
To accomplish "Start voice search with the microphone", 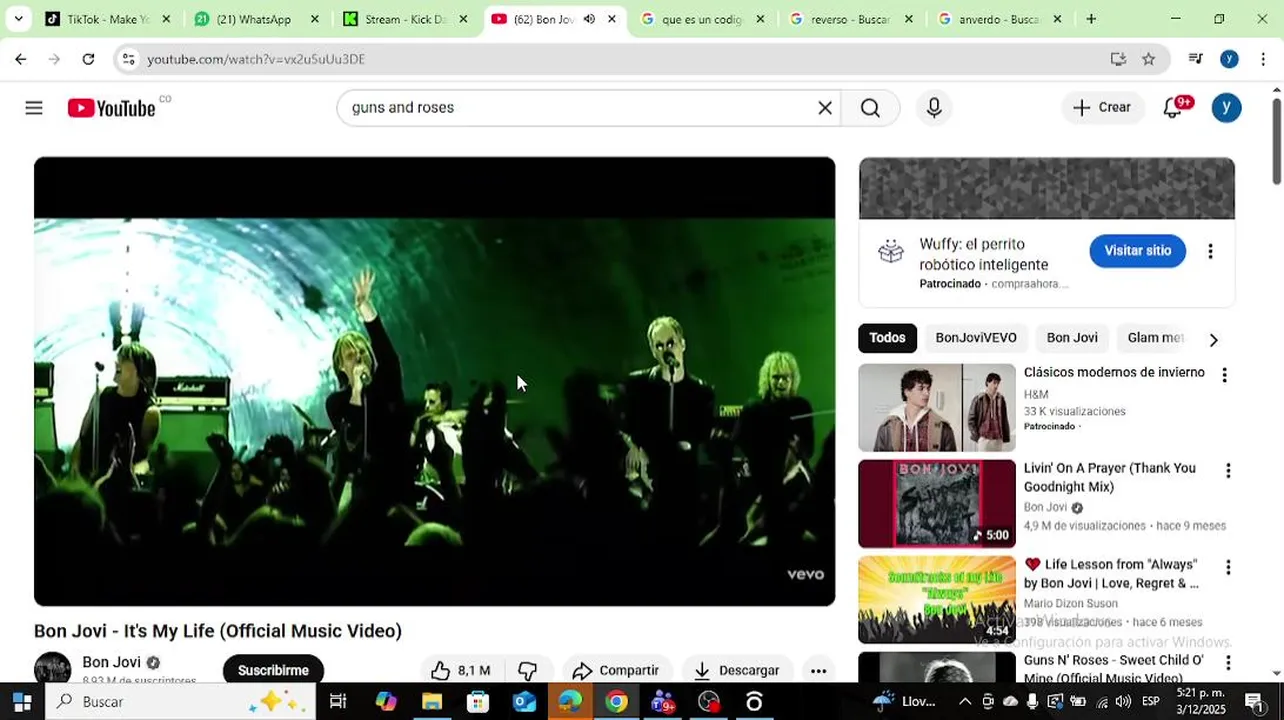I will 934,108.
